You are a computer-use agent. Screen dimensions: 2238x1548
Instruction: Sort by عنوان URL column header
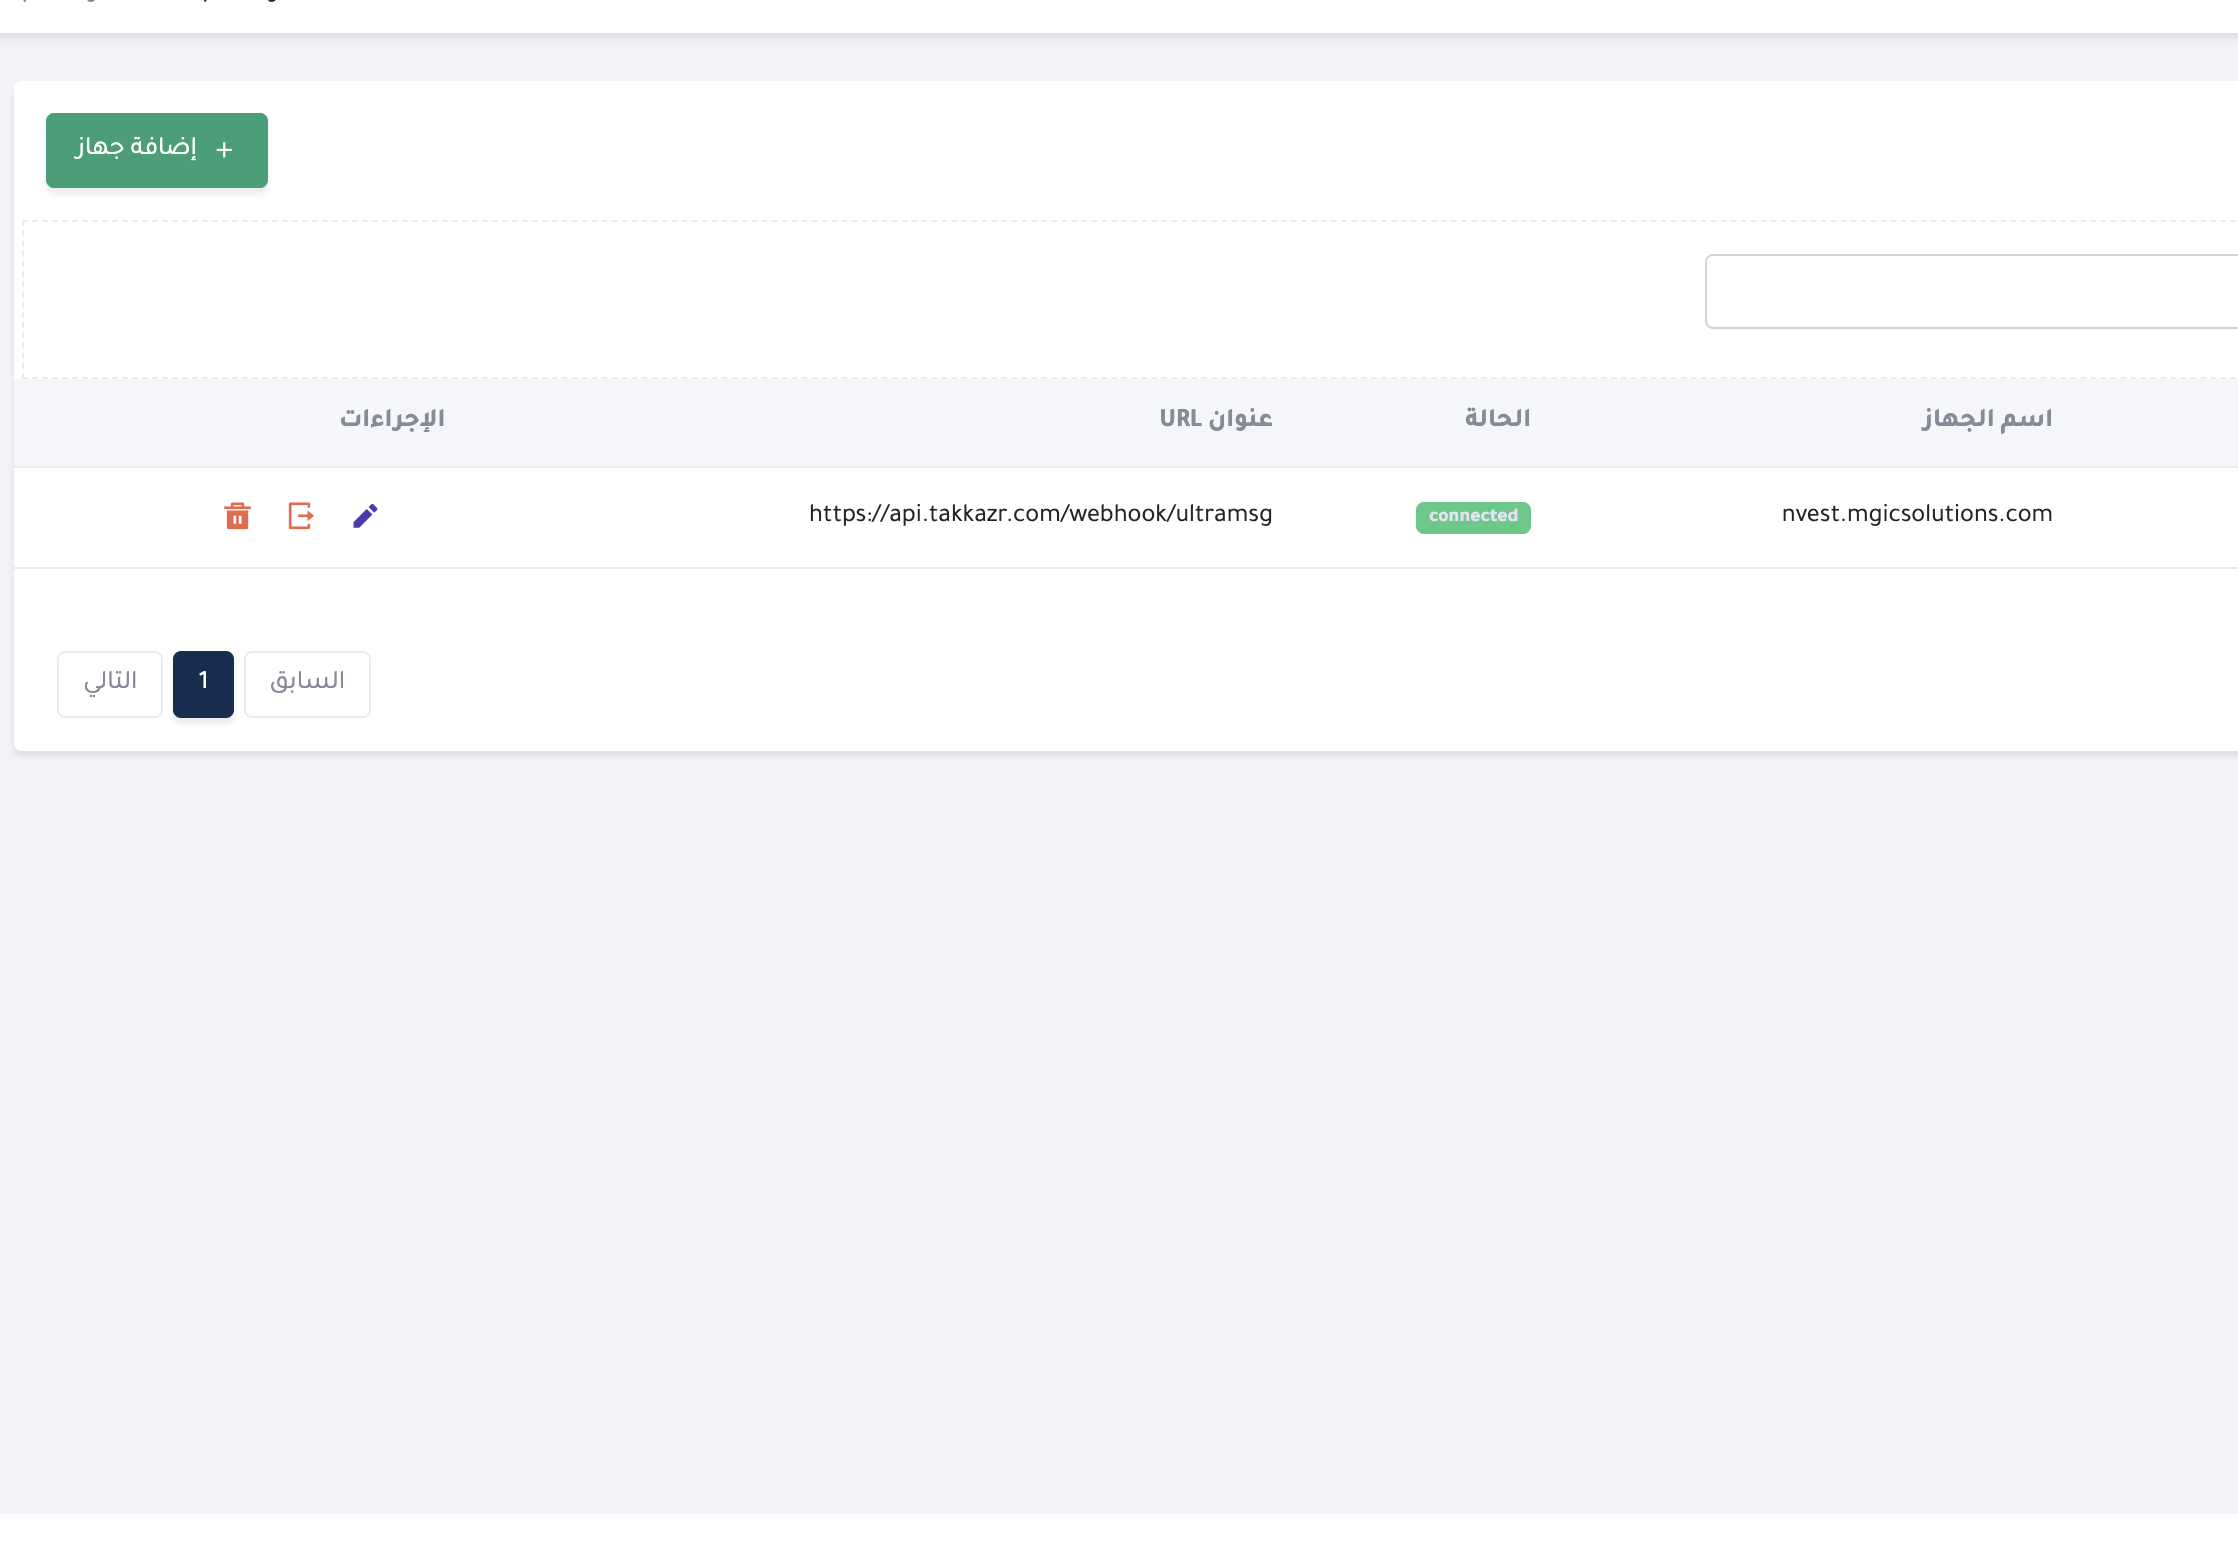coord(1214,418)
